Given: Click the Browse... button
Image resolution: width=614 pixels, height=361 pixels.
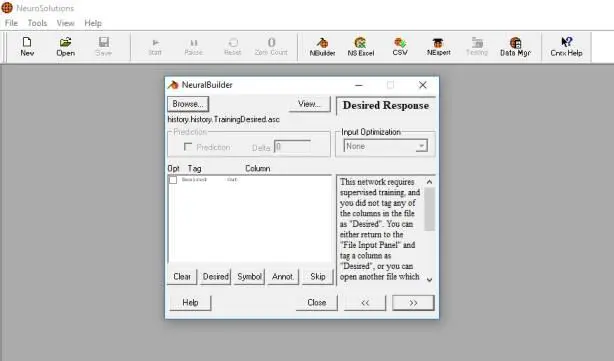Looking at the screenshot, I should pyautogui.click(x=188, y=104).
